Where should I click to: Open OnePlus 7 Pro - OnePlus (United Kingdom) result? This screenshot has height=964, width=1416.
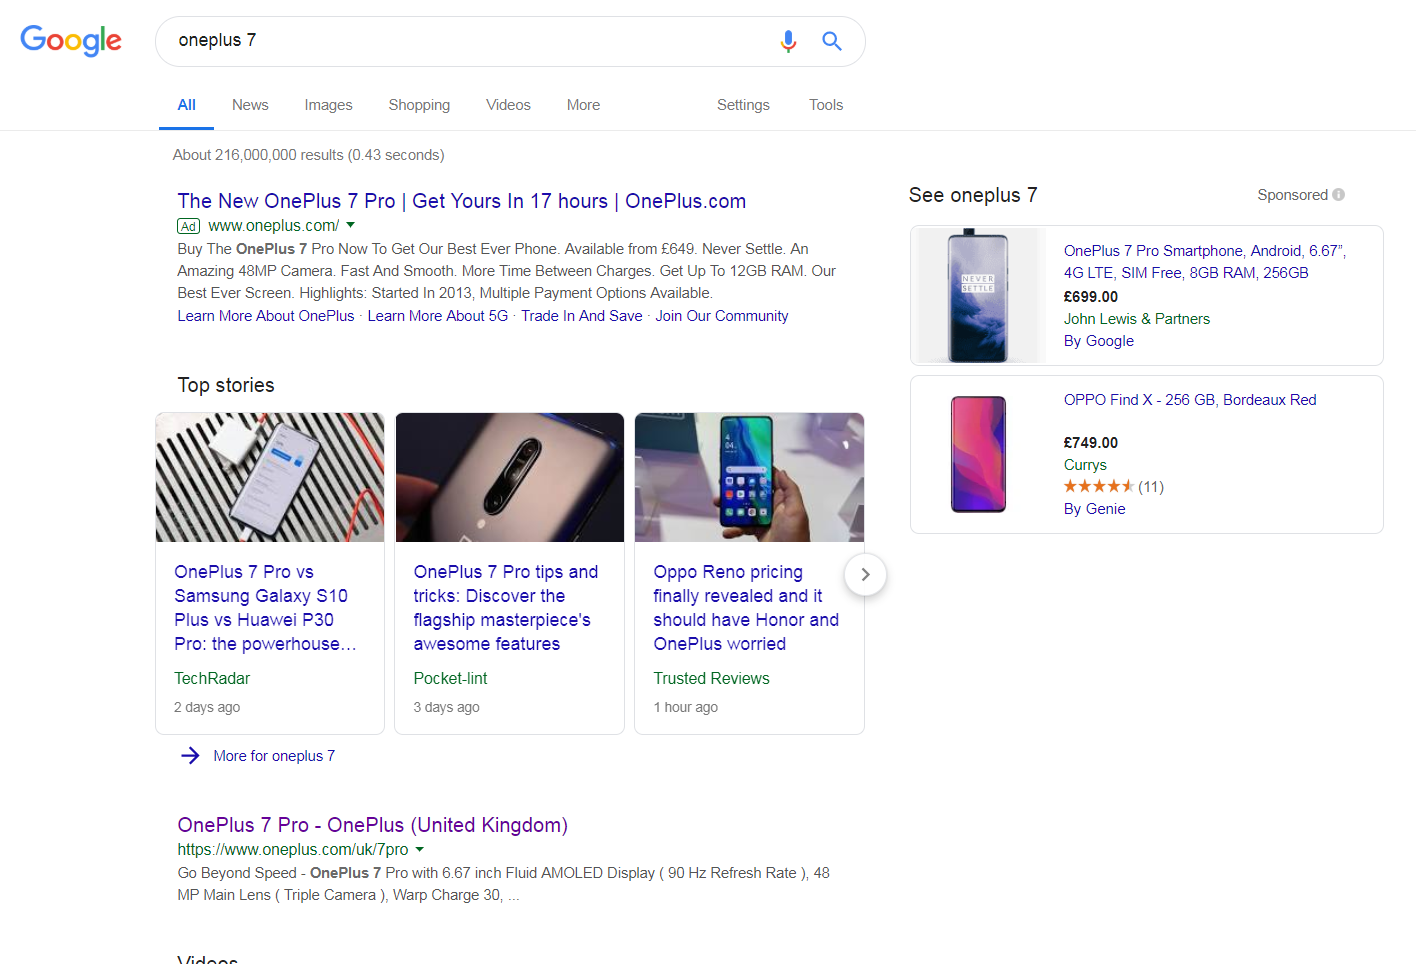[x=373, y=825]
